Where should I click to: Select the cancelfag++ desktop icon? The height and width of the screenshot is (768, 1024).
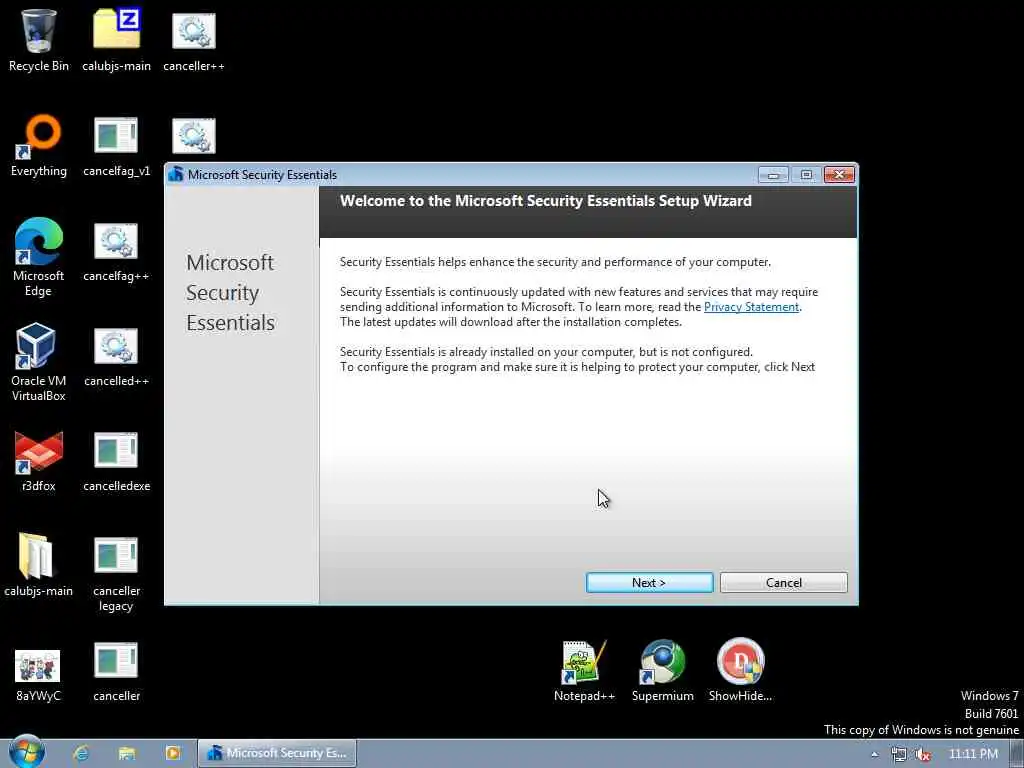point(116,251)
